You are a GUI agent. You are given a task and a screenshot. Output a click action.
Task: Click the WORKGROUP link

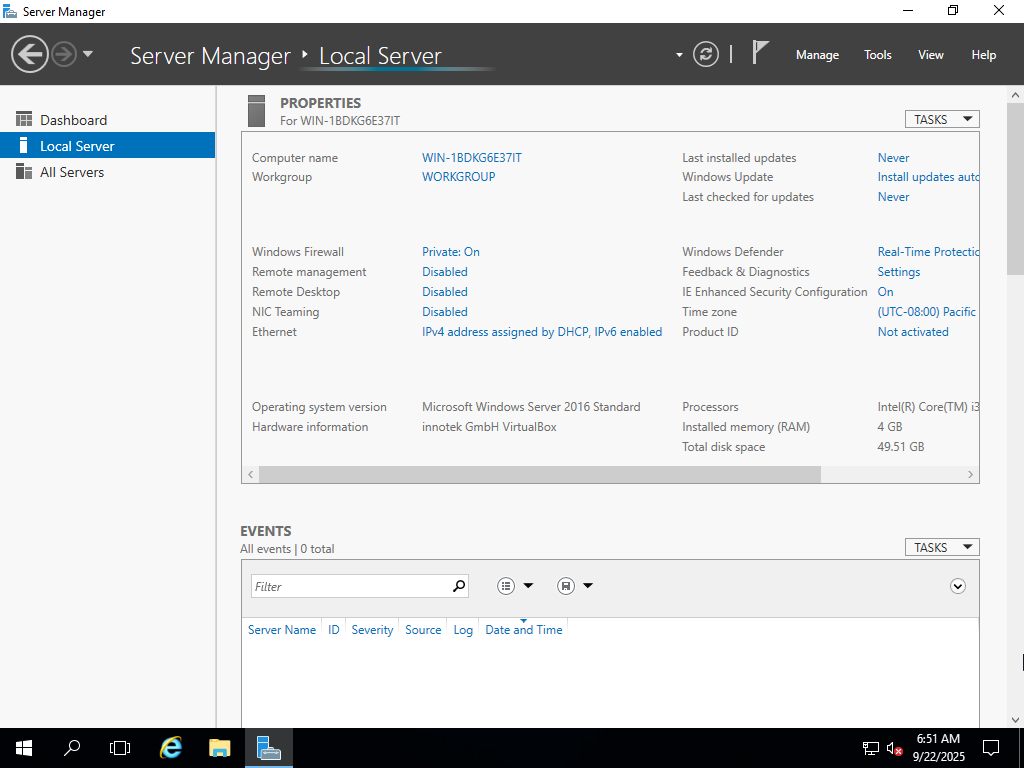coord(458,177)
